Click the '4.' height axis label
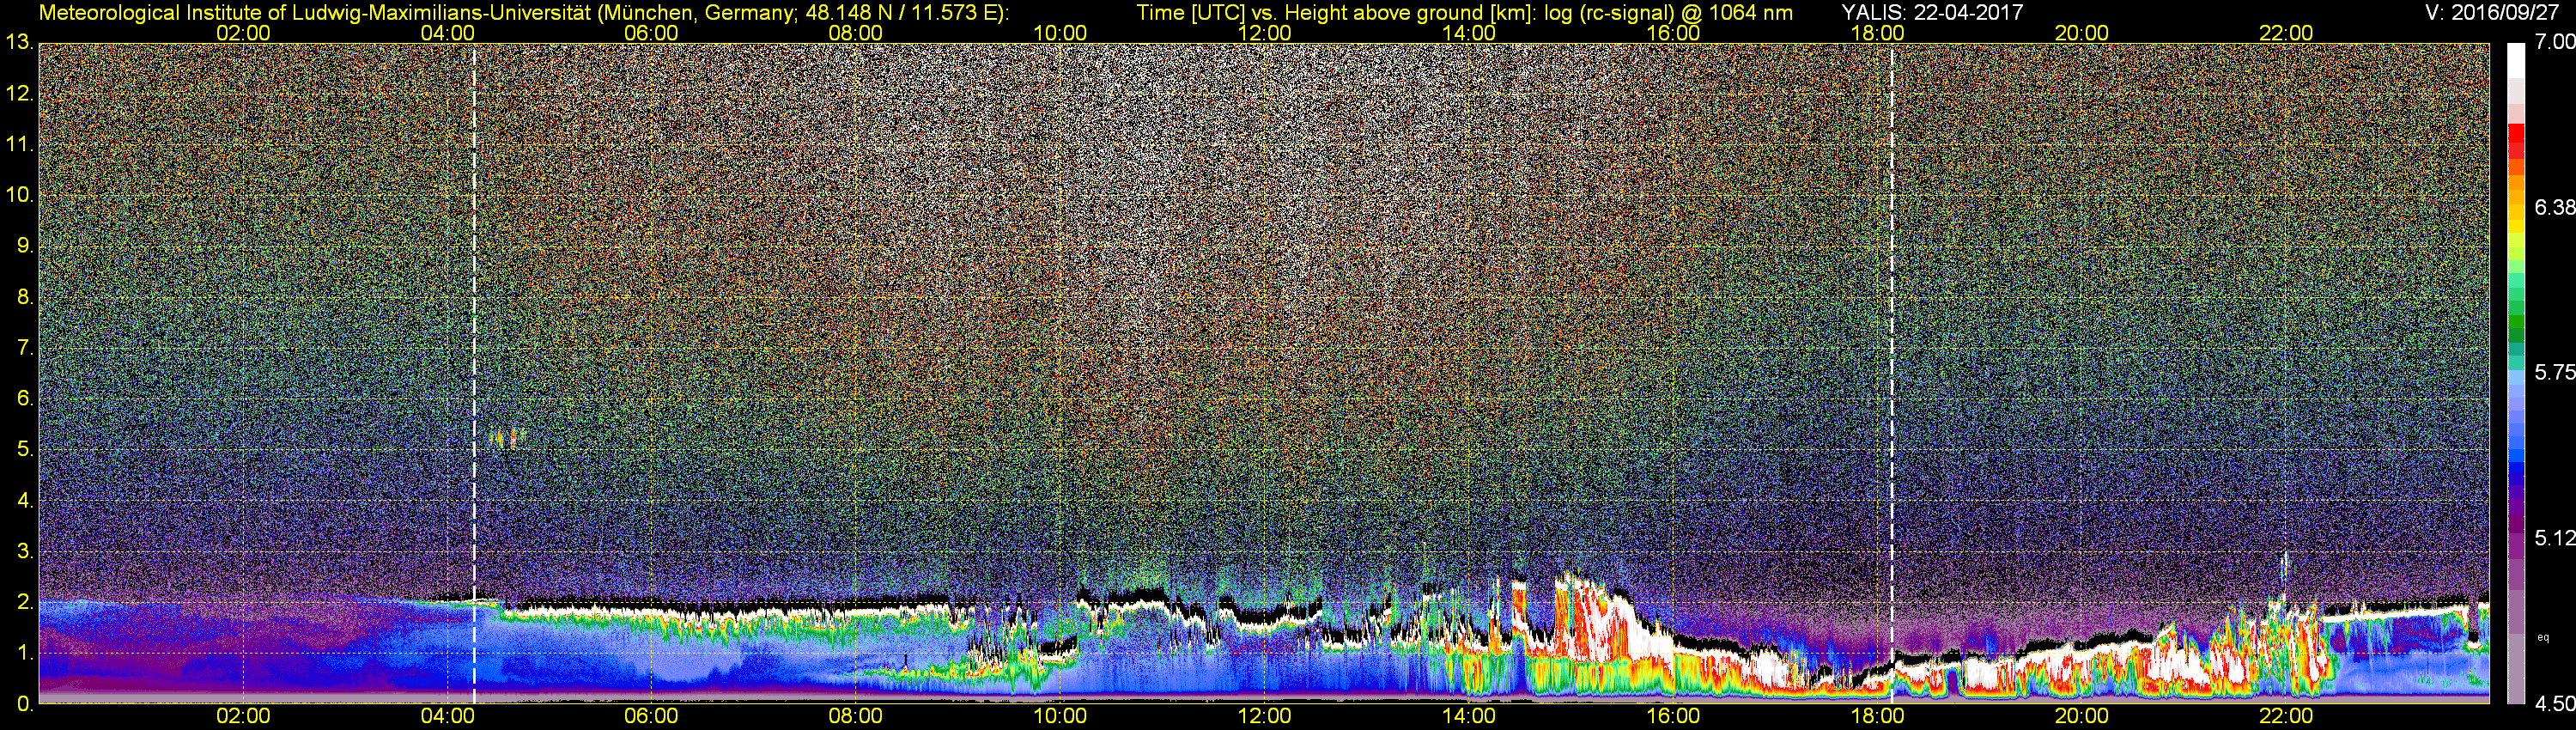Viewport: 2576px width, 730px height. pos(26,500)
